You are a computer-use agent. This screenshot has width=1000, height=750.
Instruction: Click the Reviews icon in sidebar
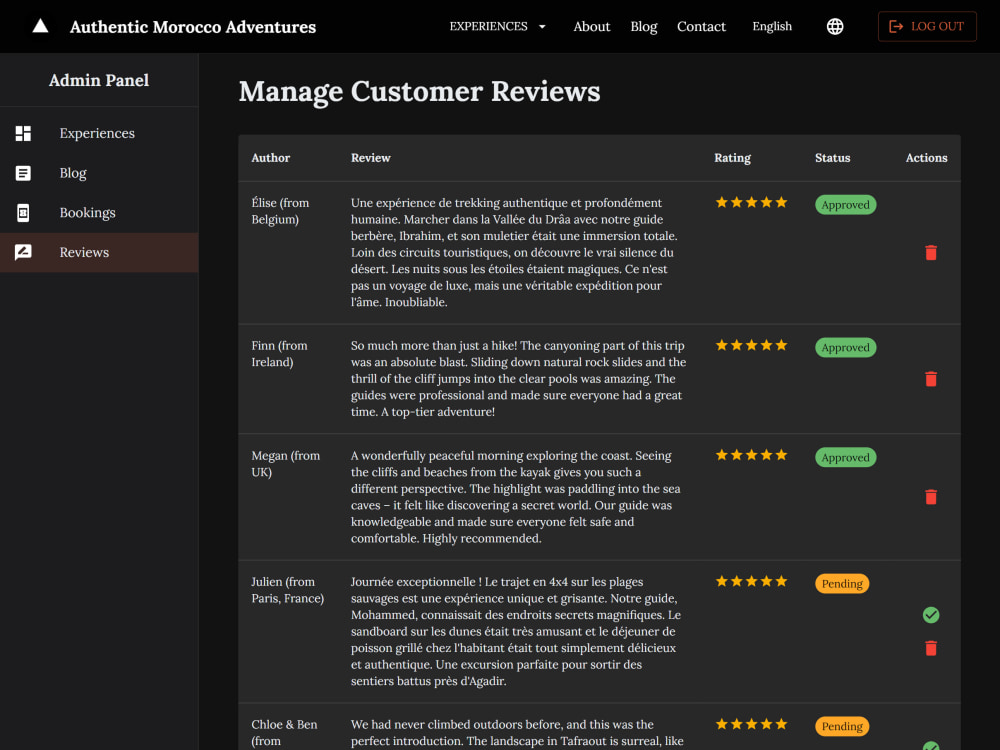click(x=23, y=252)
